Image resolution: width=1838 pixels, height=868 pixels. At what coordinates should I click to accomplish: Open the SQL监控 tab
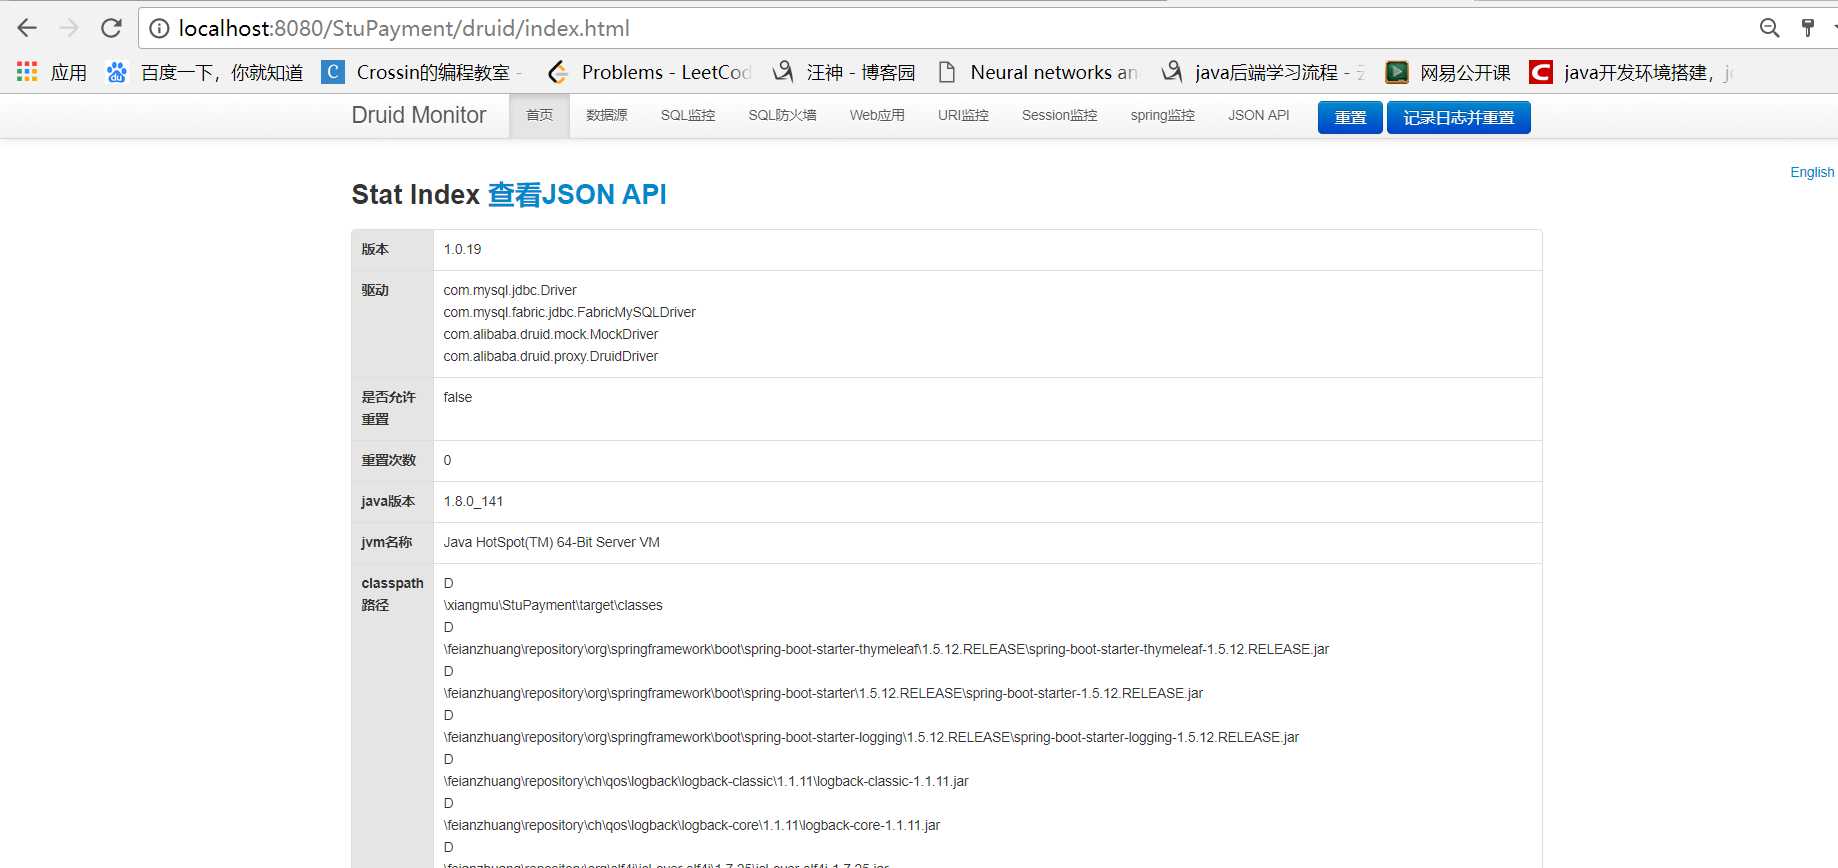(x=688, y=116)
